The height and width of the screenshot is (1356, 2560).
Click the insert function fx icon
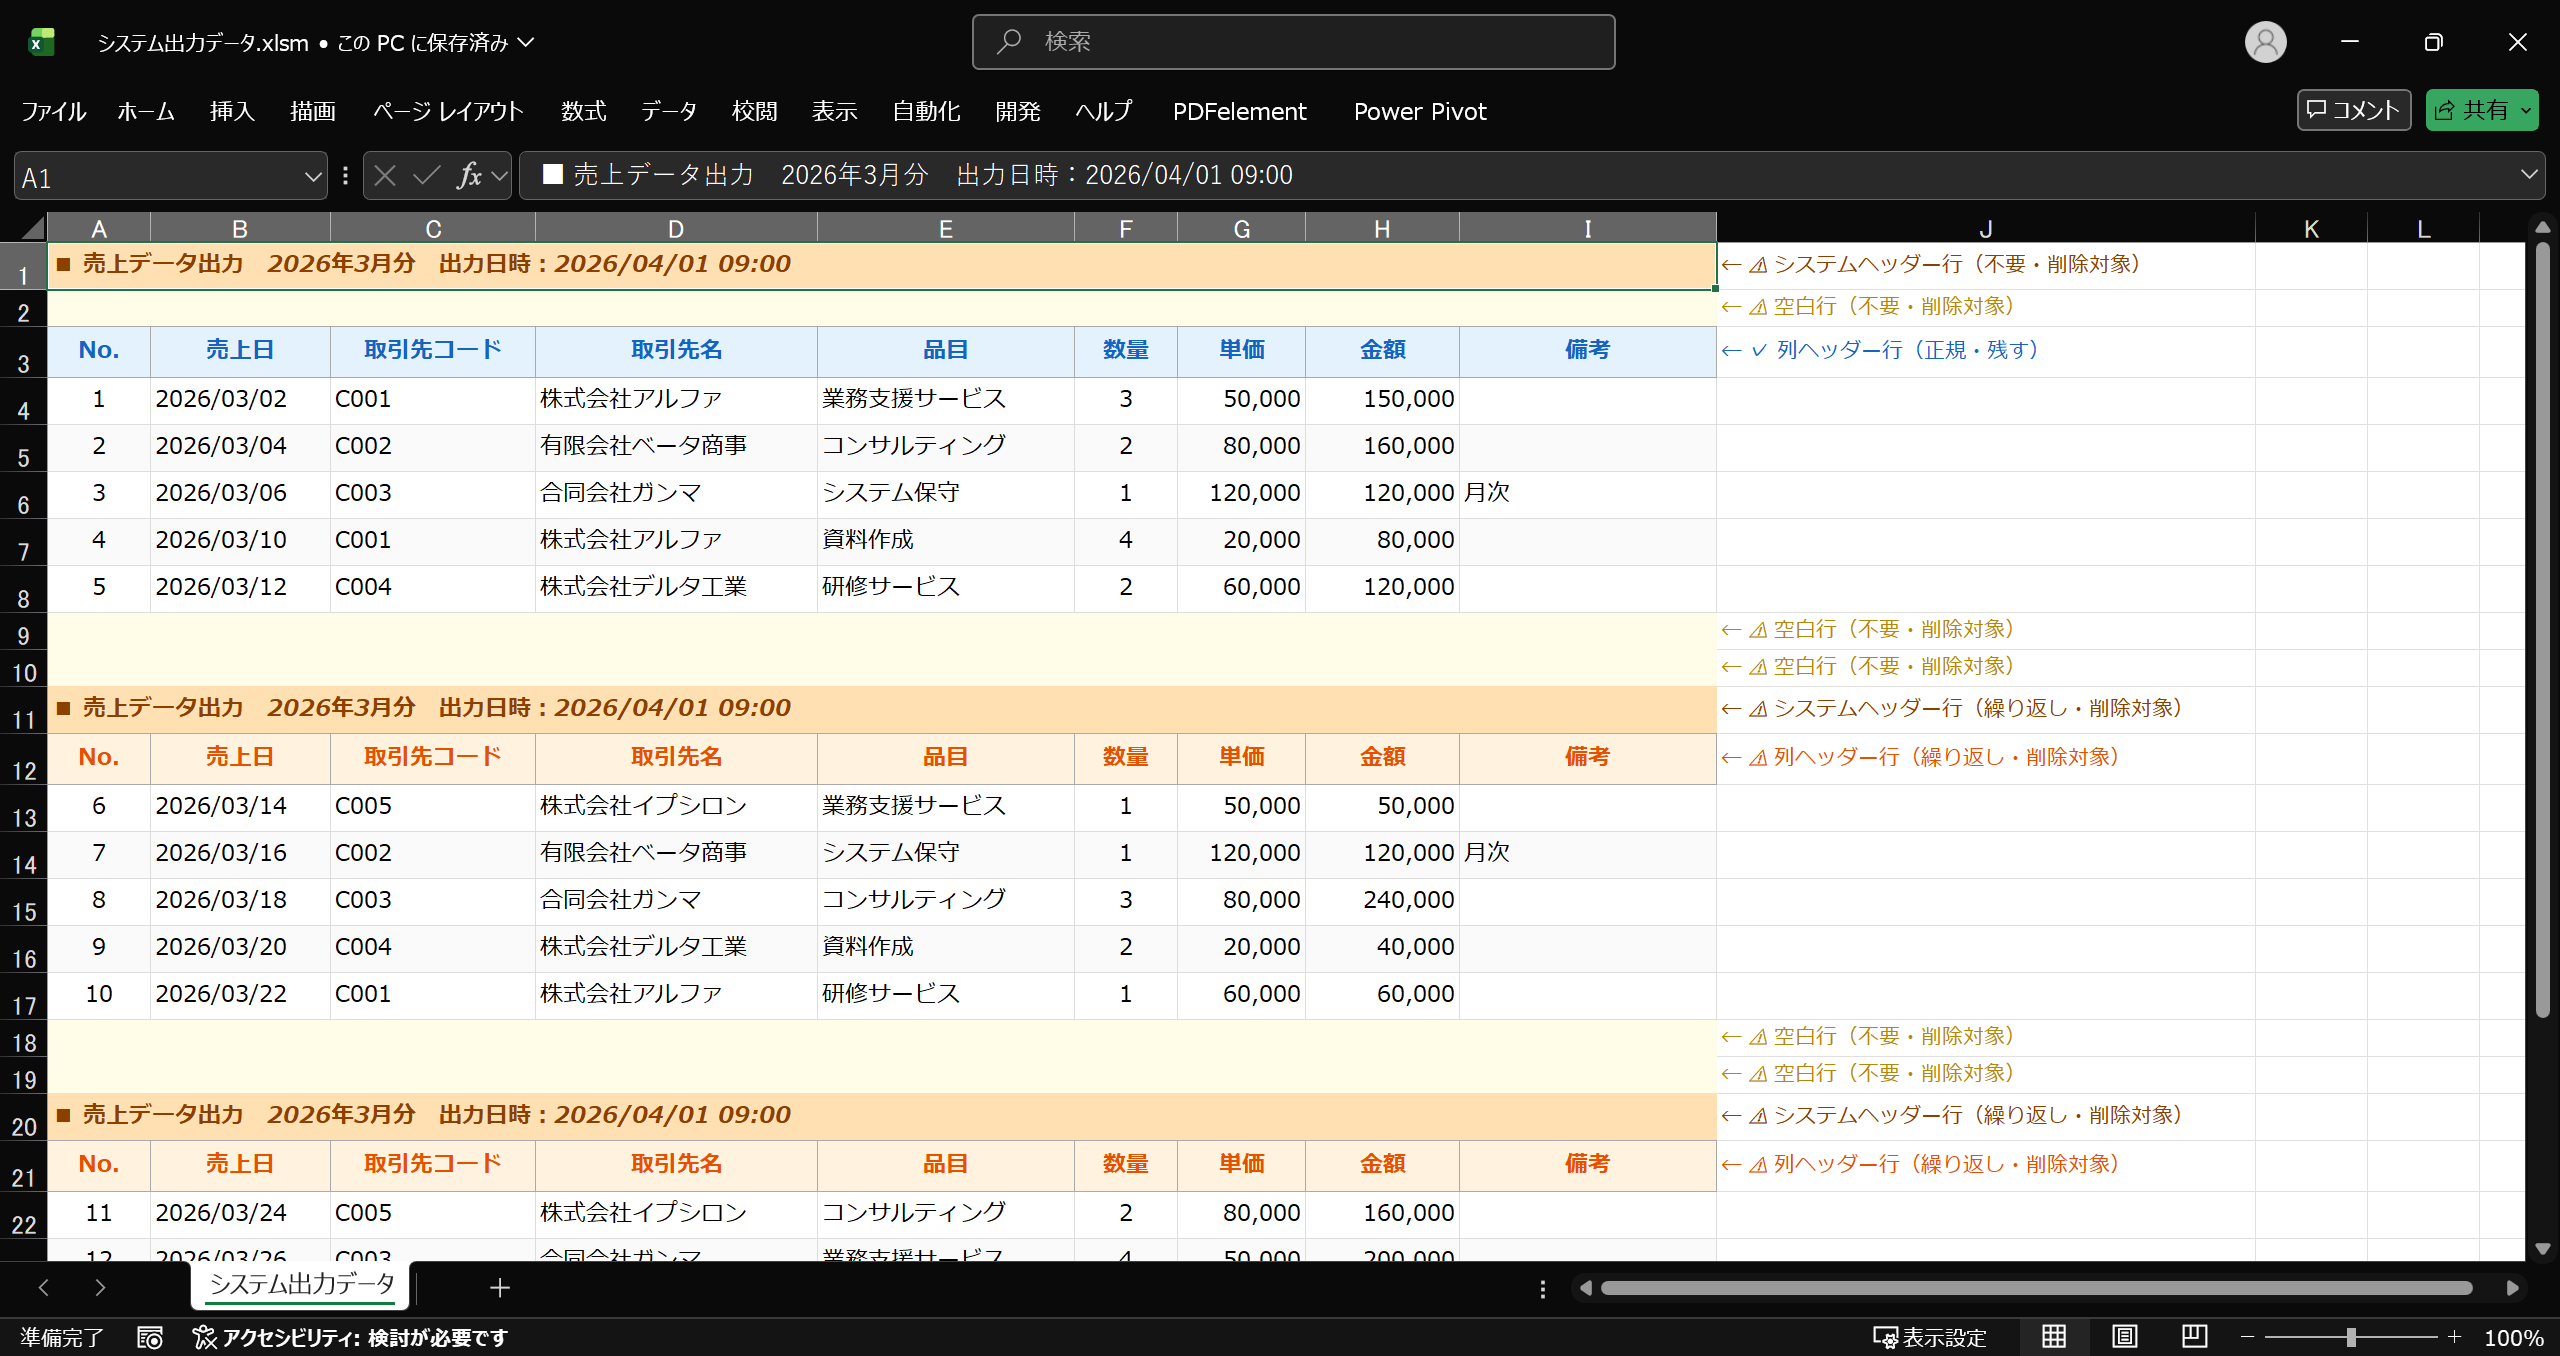pyautogui.click(x=468, y=176)
